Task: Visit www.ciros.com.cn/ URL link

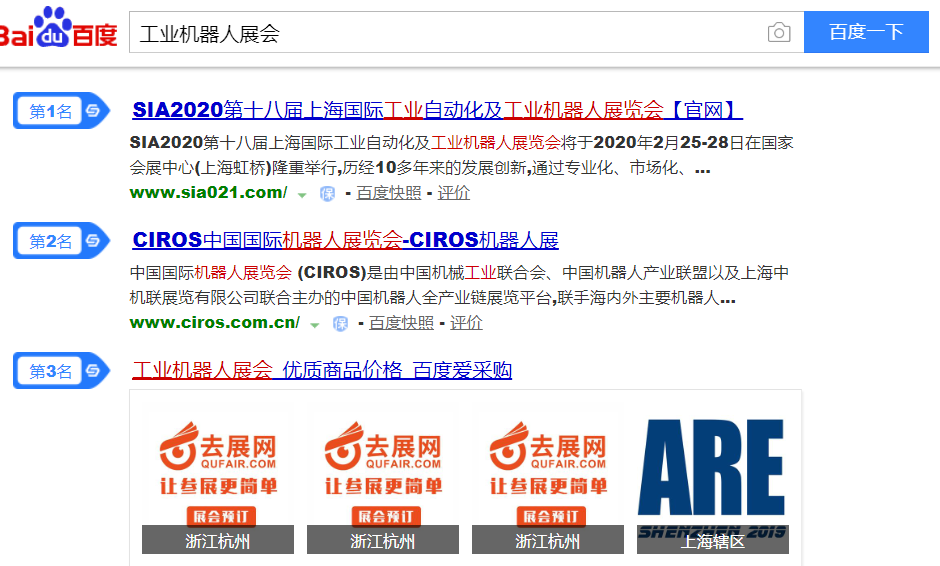Action: (x=215, y=323)
